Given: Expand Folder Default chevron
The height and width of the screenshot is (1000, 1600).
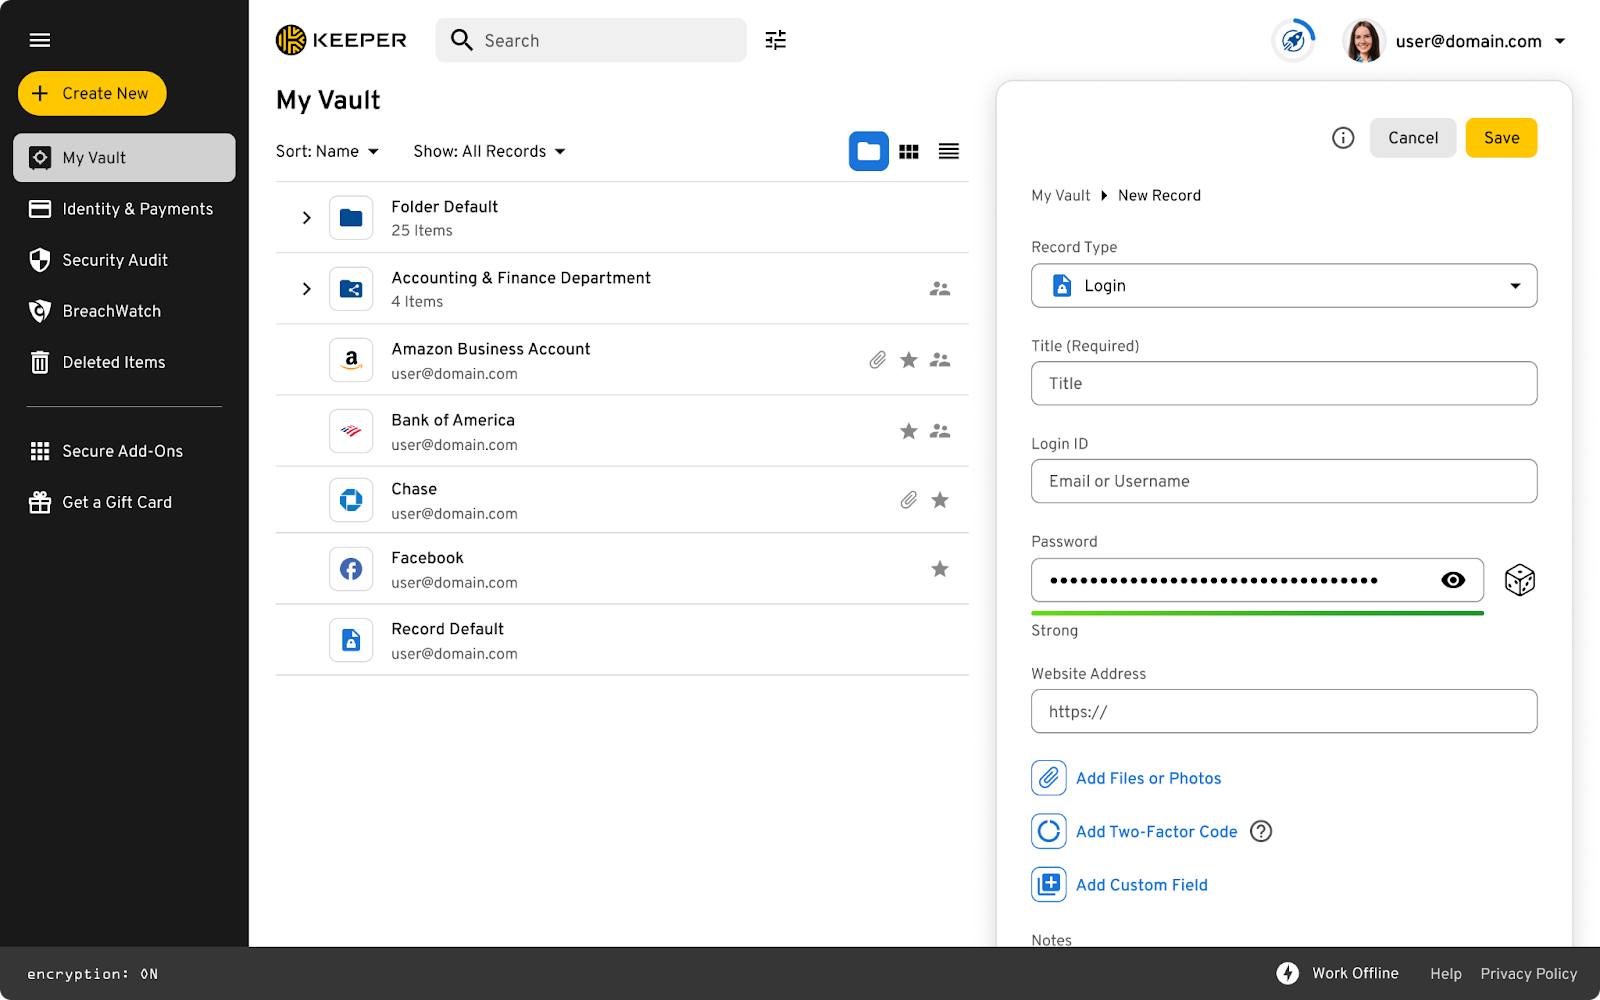Looking at the screenshot, I should pyautogui.click(x=307, y=218).
